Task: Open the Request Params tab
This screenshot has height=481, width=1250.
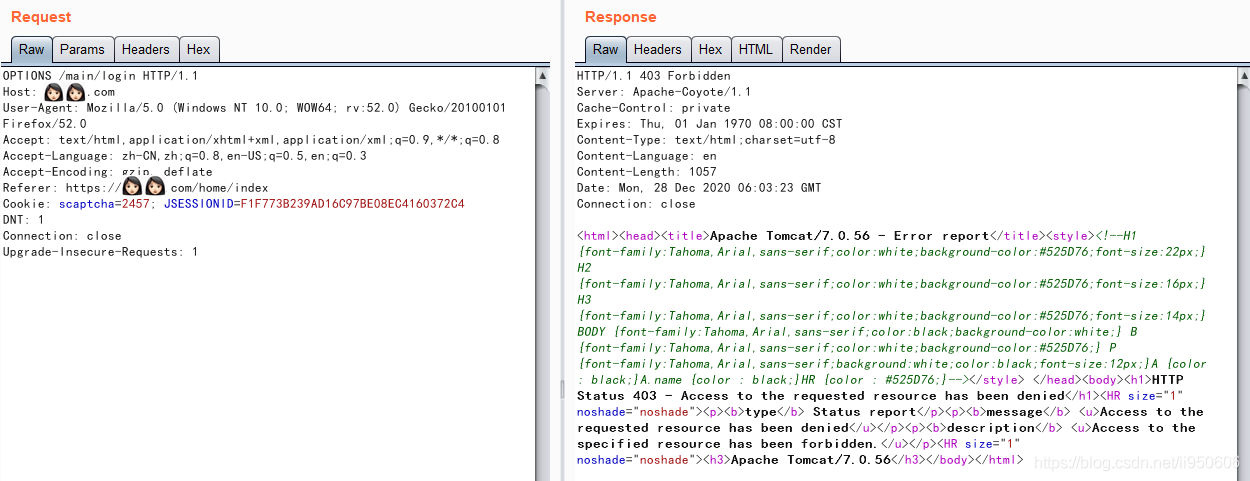Action: point(82,49)
